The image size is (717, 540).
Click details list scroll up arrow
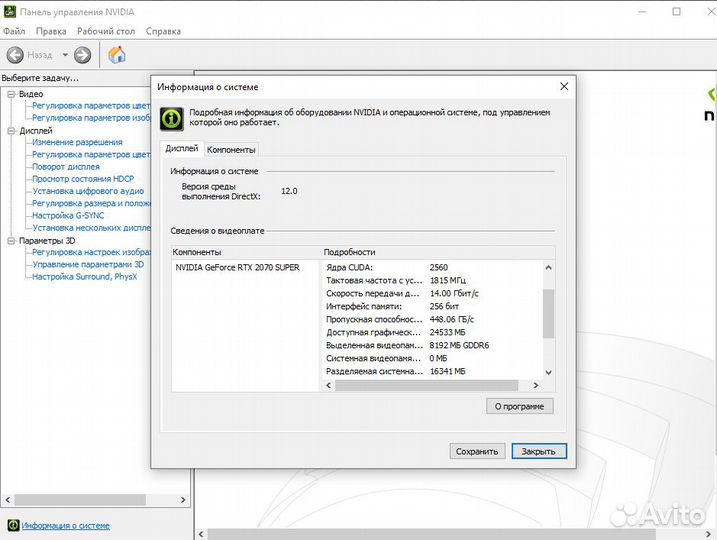(549, 267)
